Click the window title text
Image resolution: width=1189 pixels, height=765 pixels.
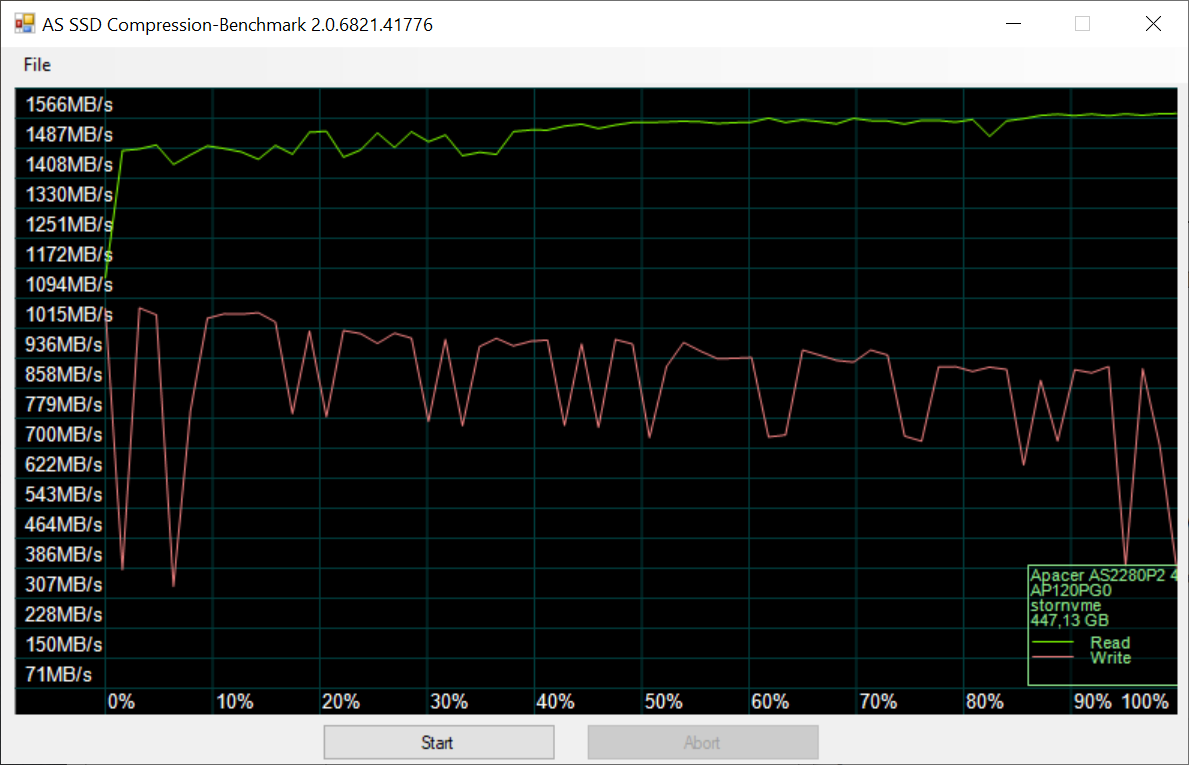point(237,25)
